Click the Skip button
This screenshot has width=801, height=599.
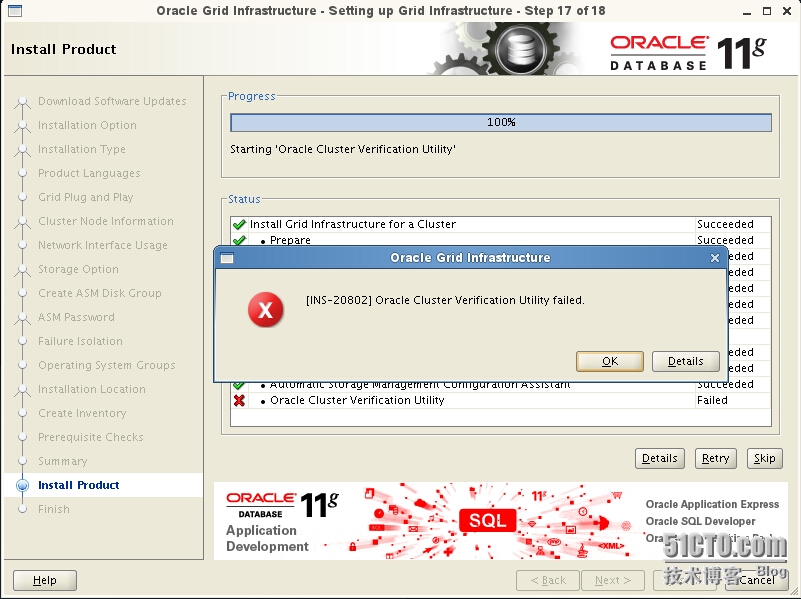[x=764, y=458]
